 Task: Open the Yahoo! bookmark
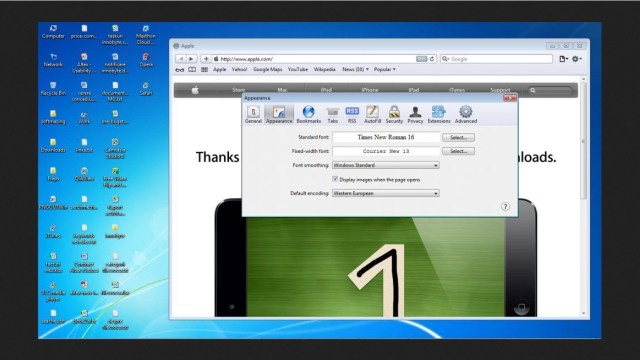[x=239, y=69]
